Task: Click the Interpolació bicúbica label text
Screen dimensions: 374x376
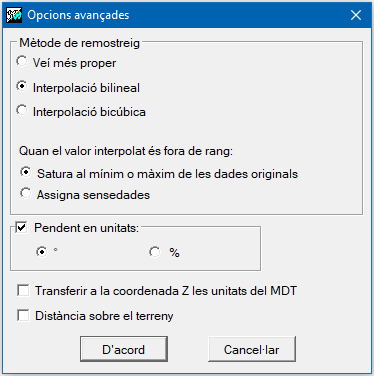Action: 89,112
